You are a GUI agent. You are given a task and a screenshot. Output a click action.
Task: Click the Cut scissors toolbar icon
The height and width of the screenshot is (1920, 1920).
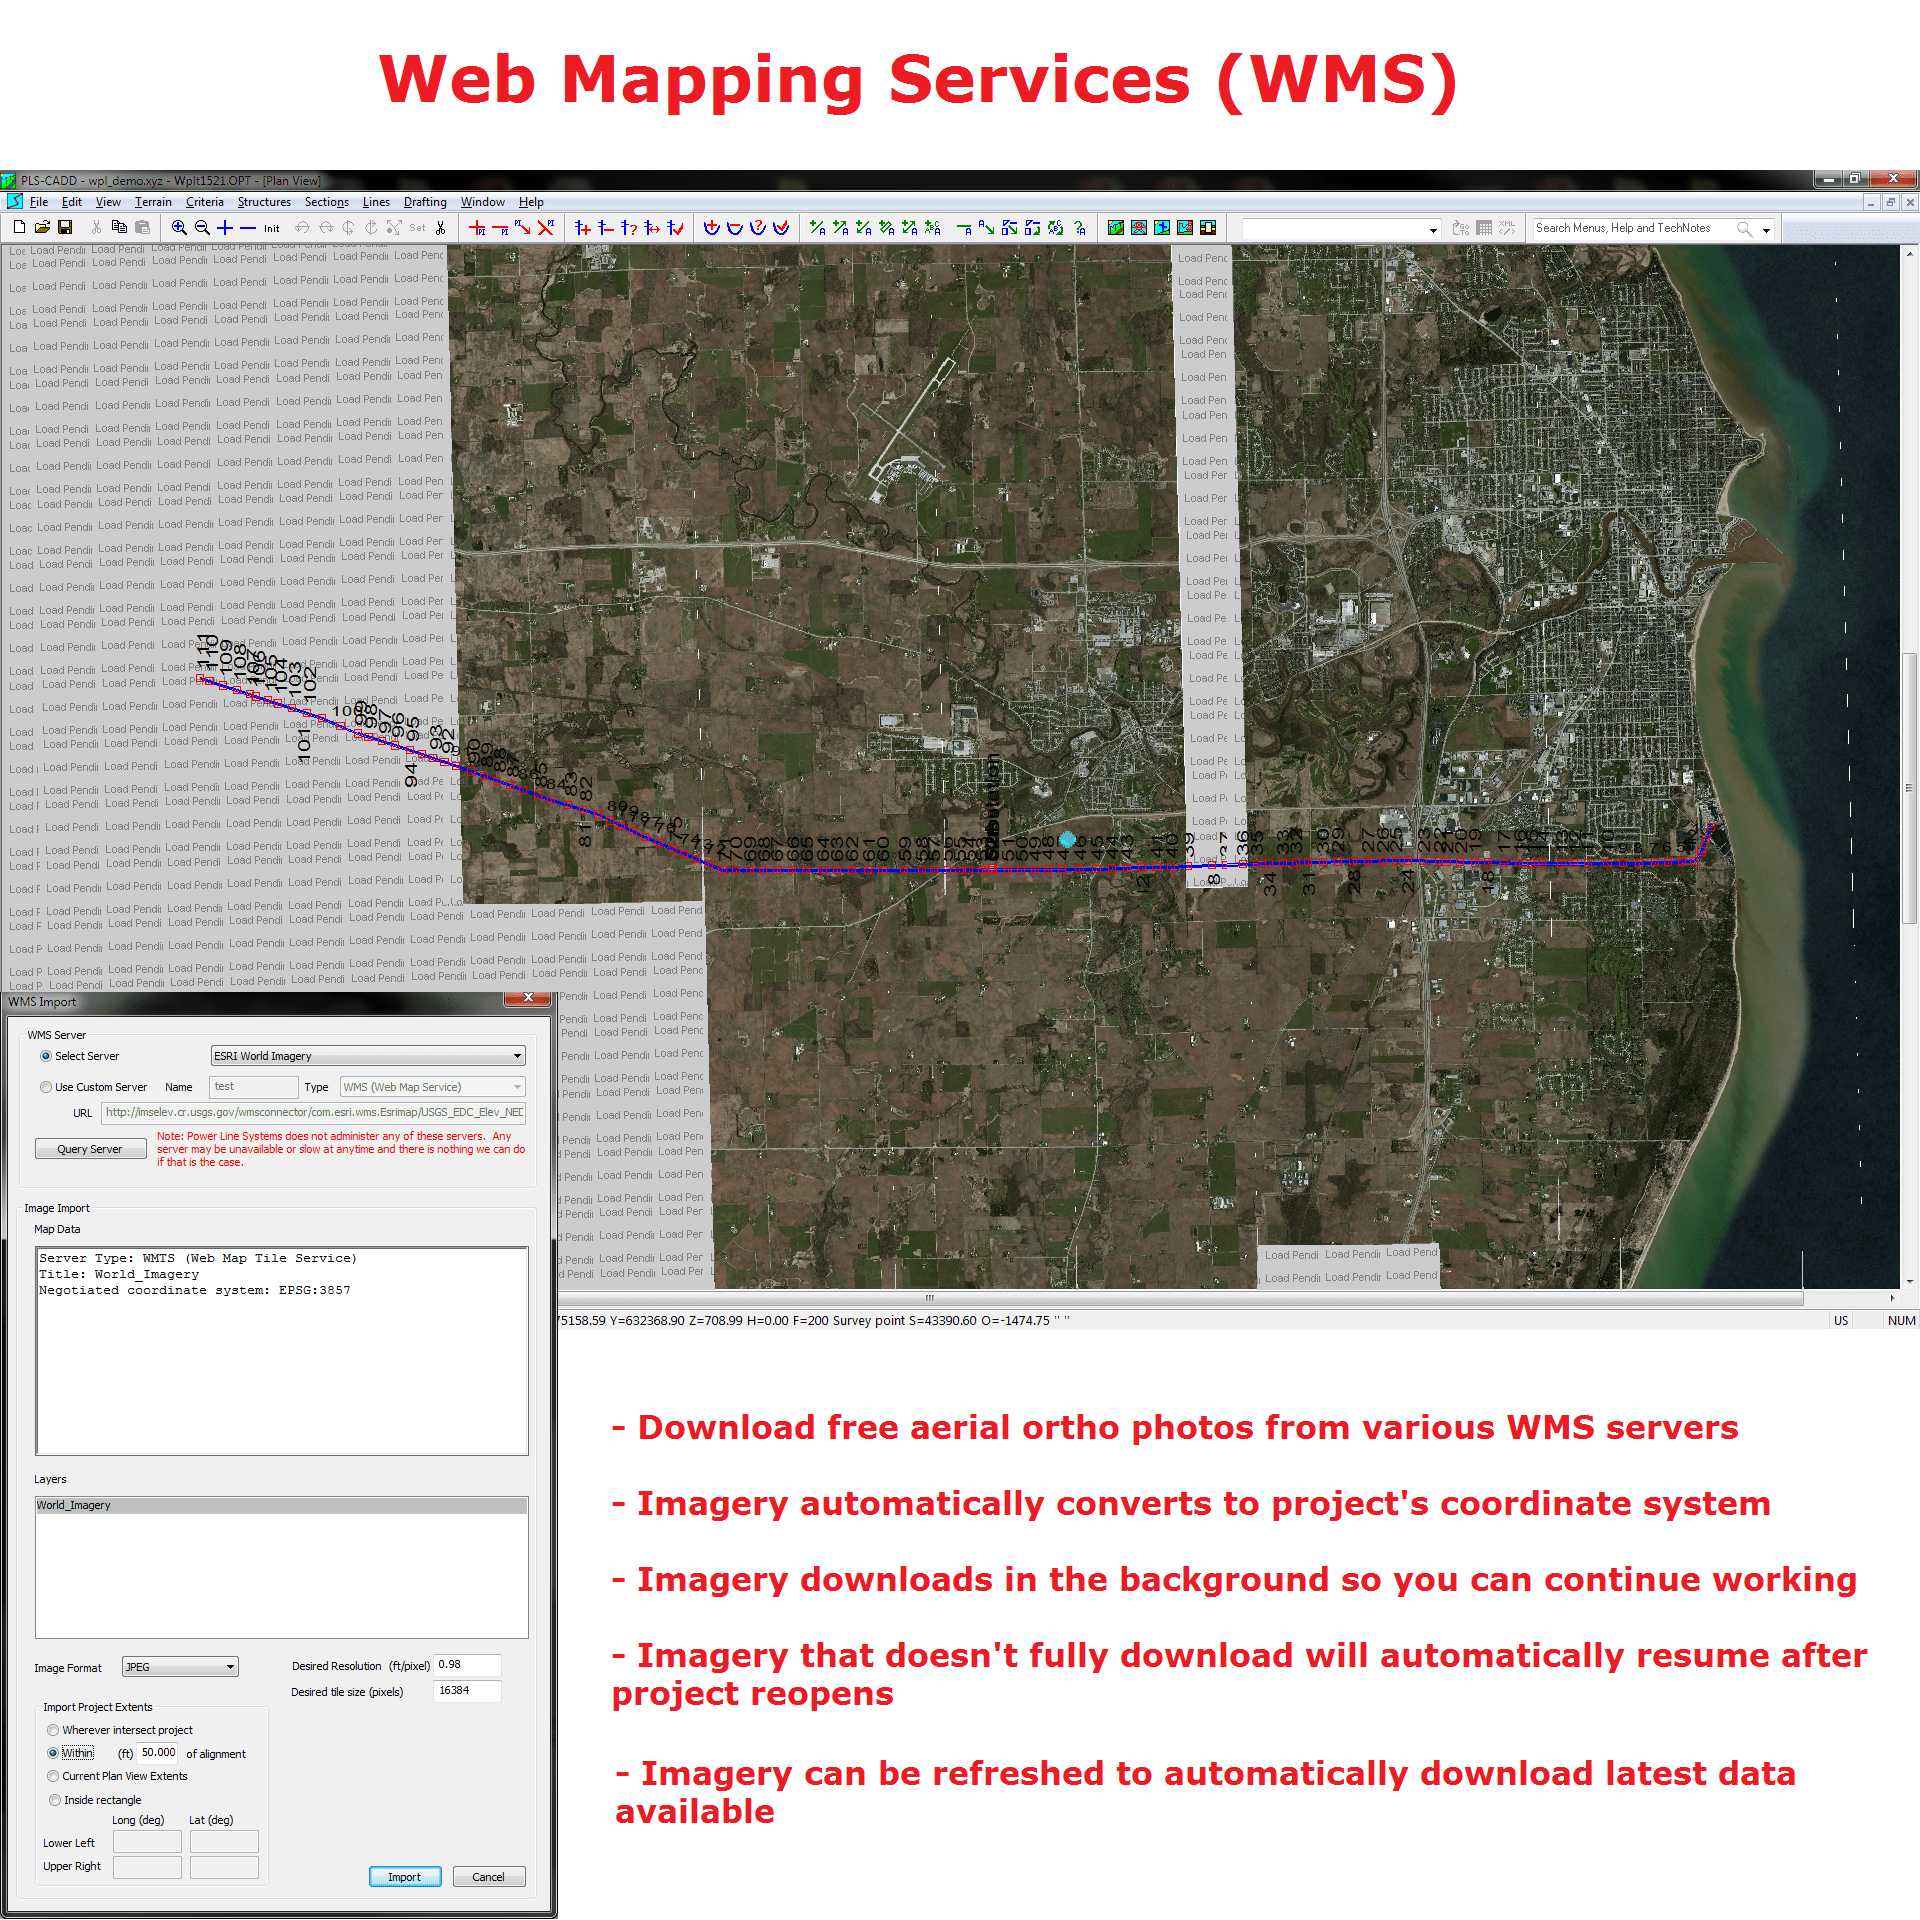click(x=96, y=228)
